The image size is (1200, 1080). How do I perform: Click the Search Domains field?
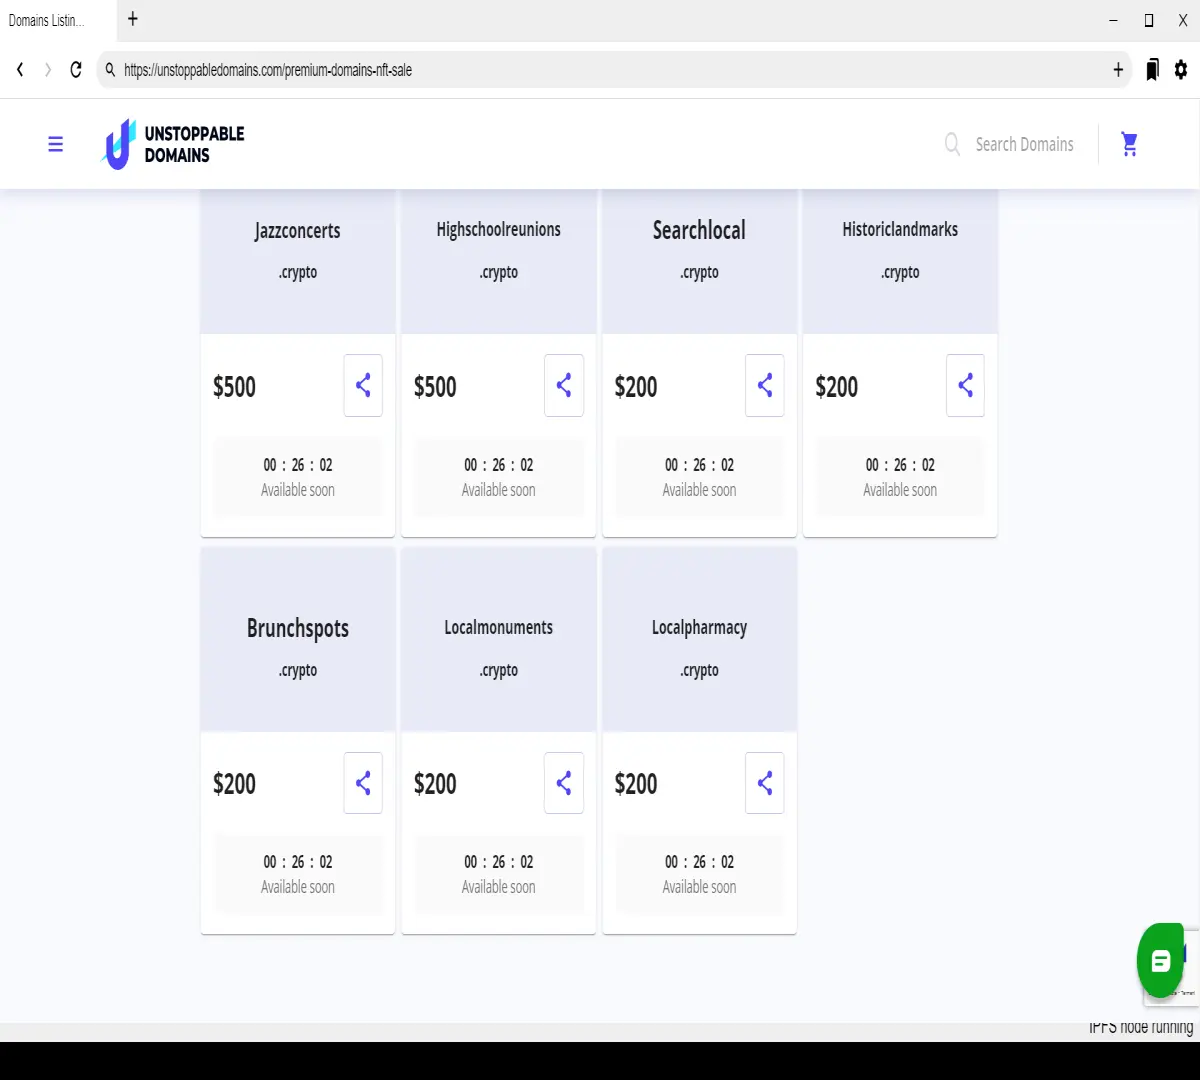[1010, 144]
